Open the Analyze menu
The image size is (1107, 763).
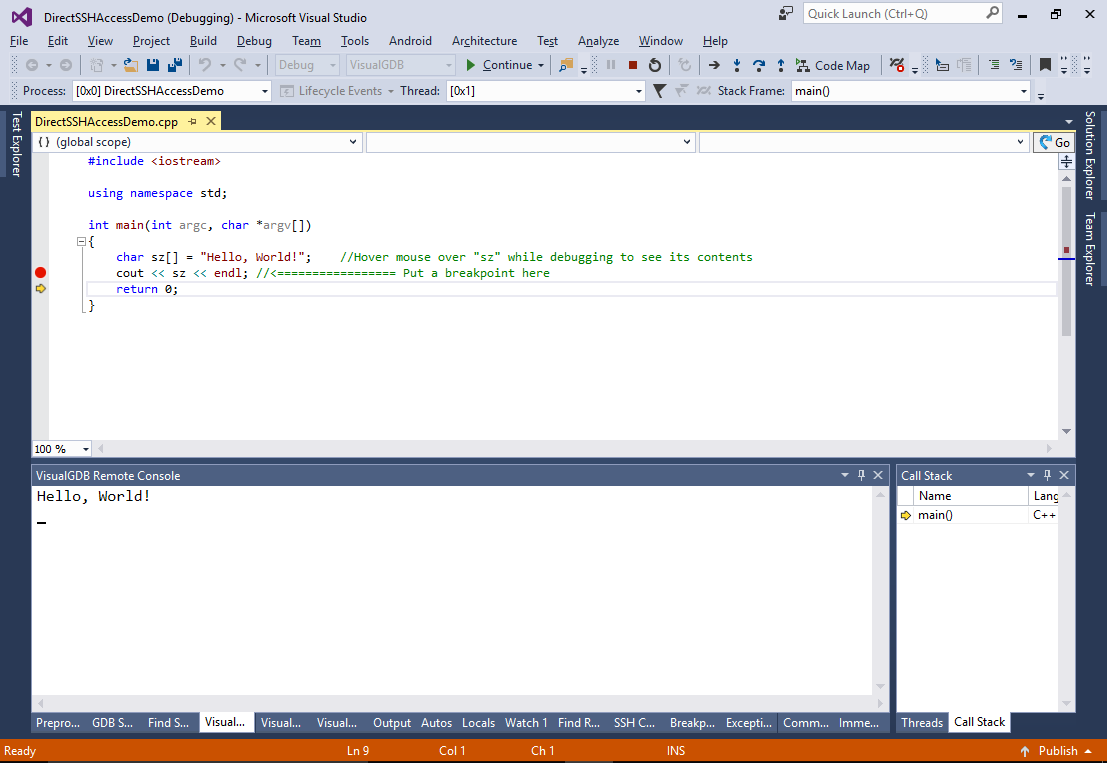coord(598,41)
